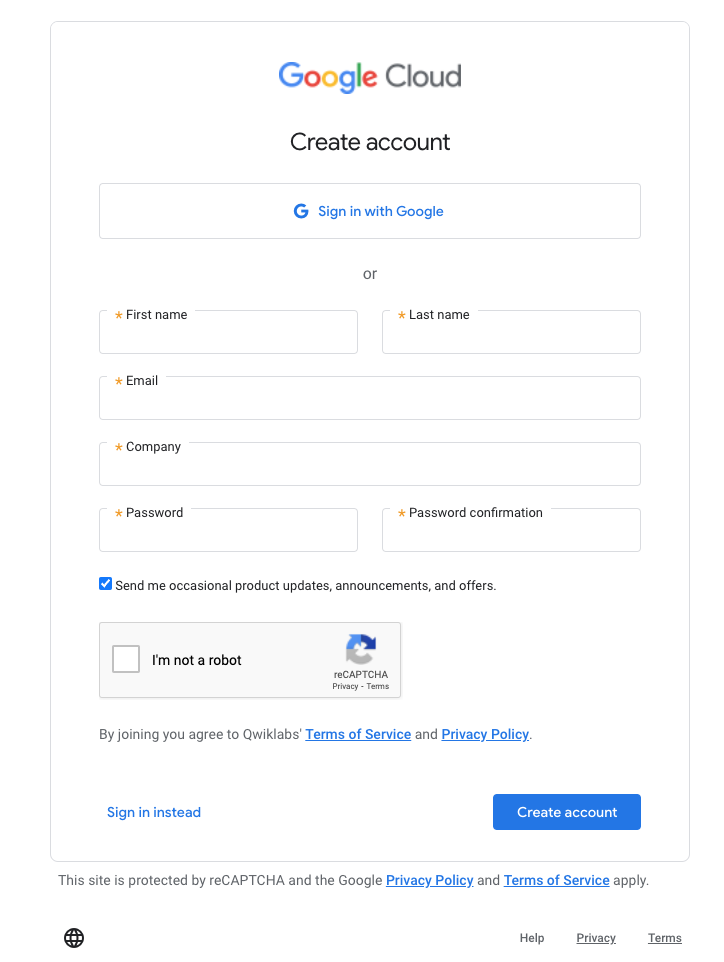The image size is (724, 962).
Task: Uncheck the product updates checkbox
Action: tap(105, 583)
